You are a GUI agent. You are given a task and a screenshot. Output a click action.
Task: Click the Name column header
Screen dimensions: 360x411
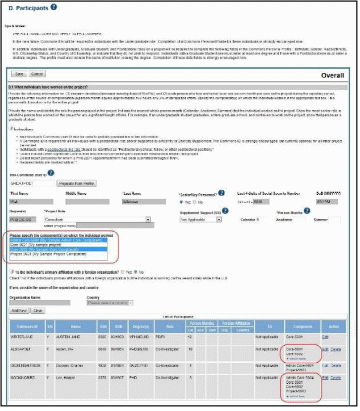click(x=76, y=327)
